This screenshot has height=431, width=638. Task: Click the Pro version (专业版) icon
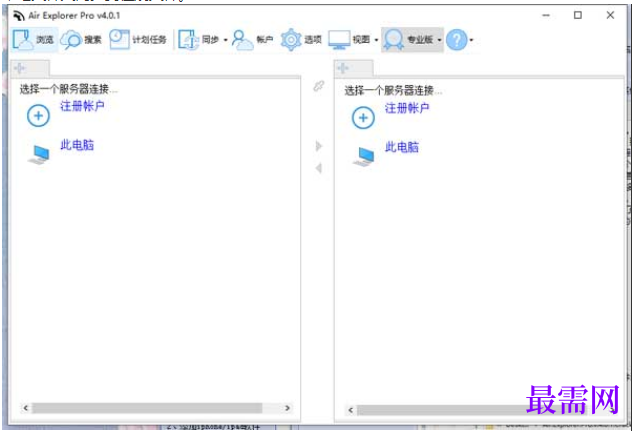coord(393,39)
